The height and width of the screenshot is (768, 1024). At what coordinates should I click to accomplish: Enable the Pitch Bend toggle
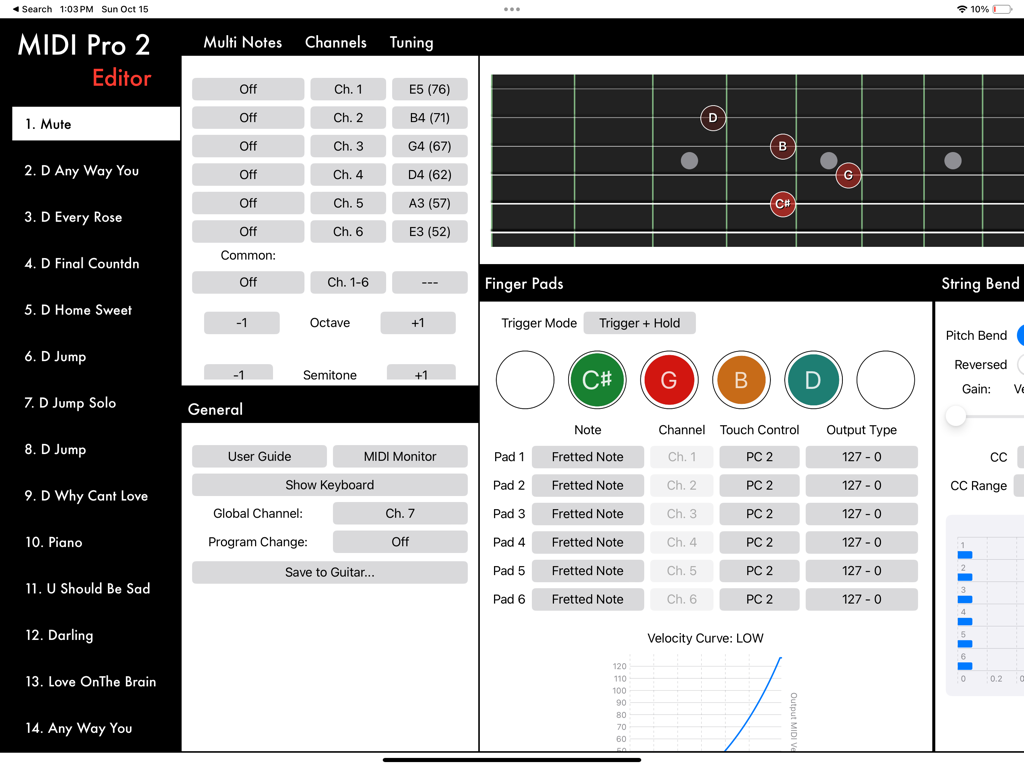[1020, 335]
